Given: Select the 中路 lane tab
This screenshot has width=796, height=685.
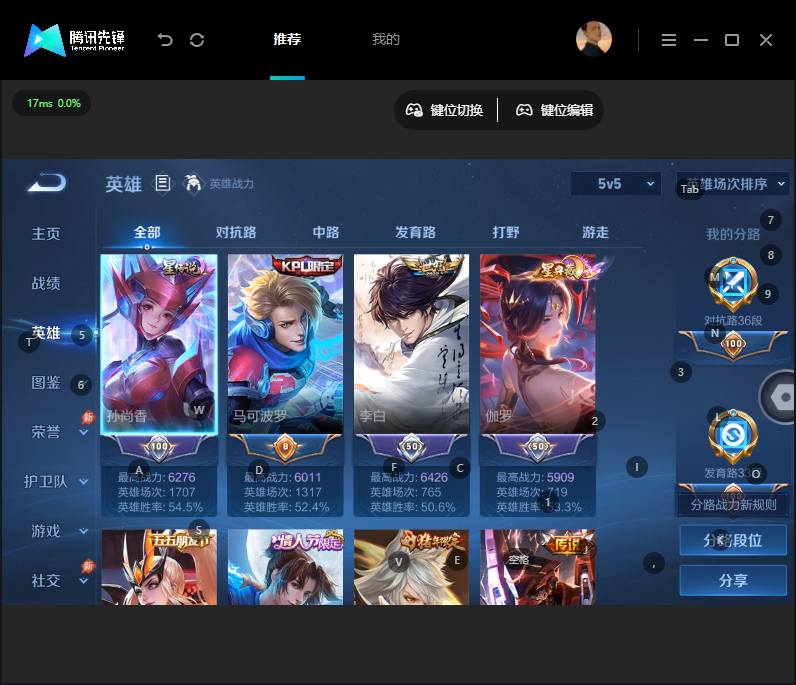Looking at the screenshot, I should [x=326, y=233].
